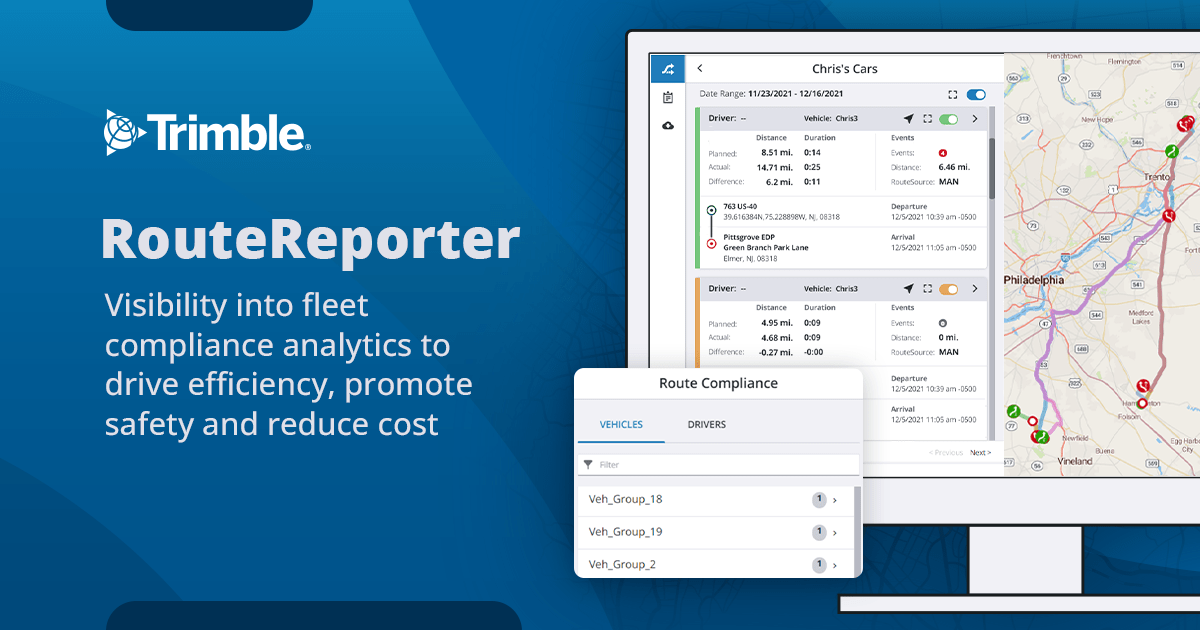Go back using the arrow beside Chris's Cars
Viewport: 1200px width, 630px height.
[x=700, y=68]
